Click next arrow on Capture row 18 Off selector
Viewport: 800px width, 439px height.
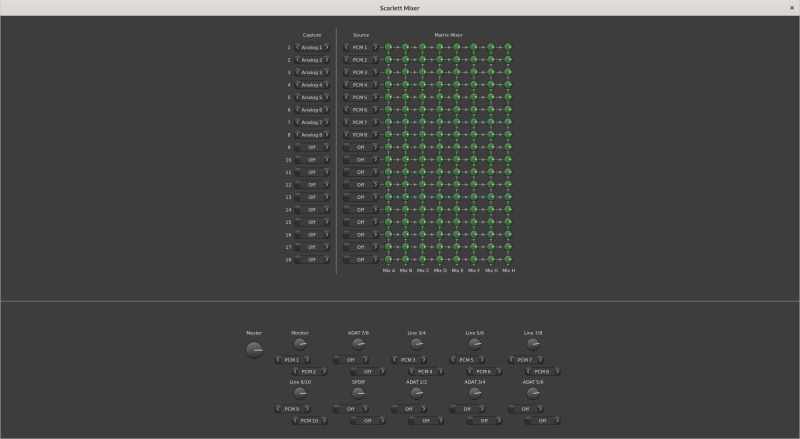tap(327, 260)
